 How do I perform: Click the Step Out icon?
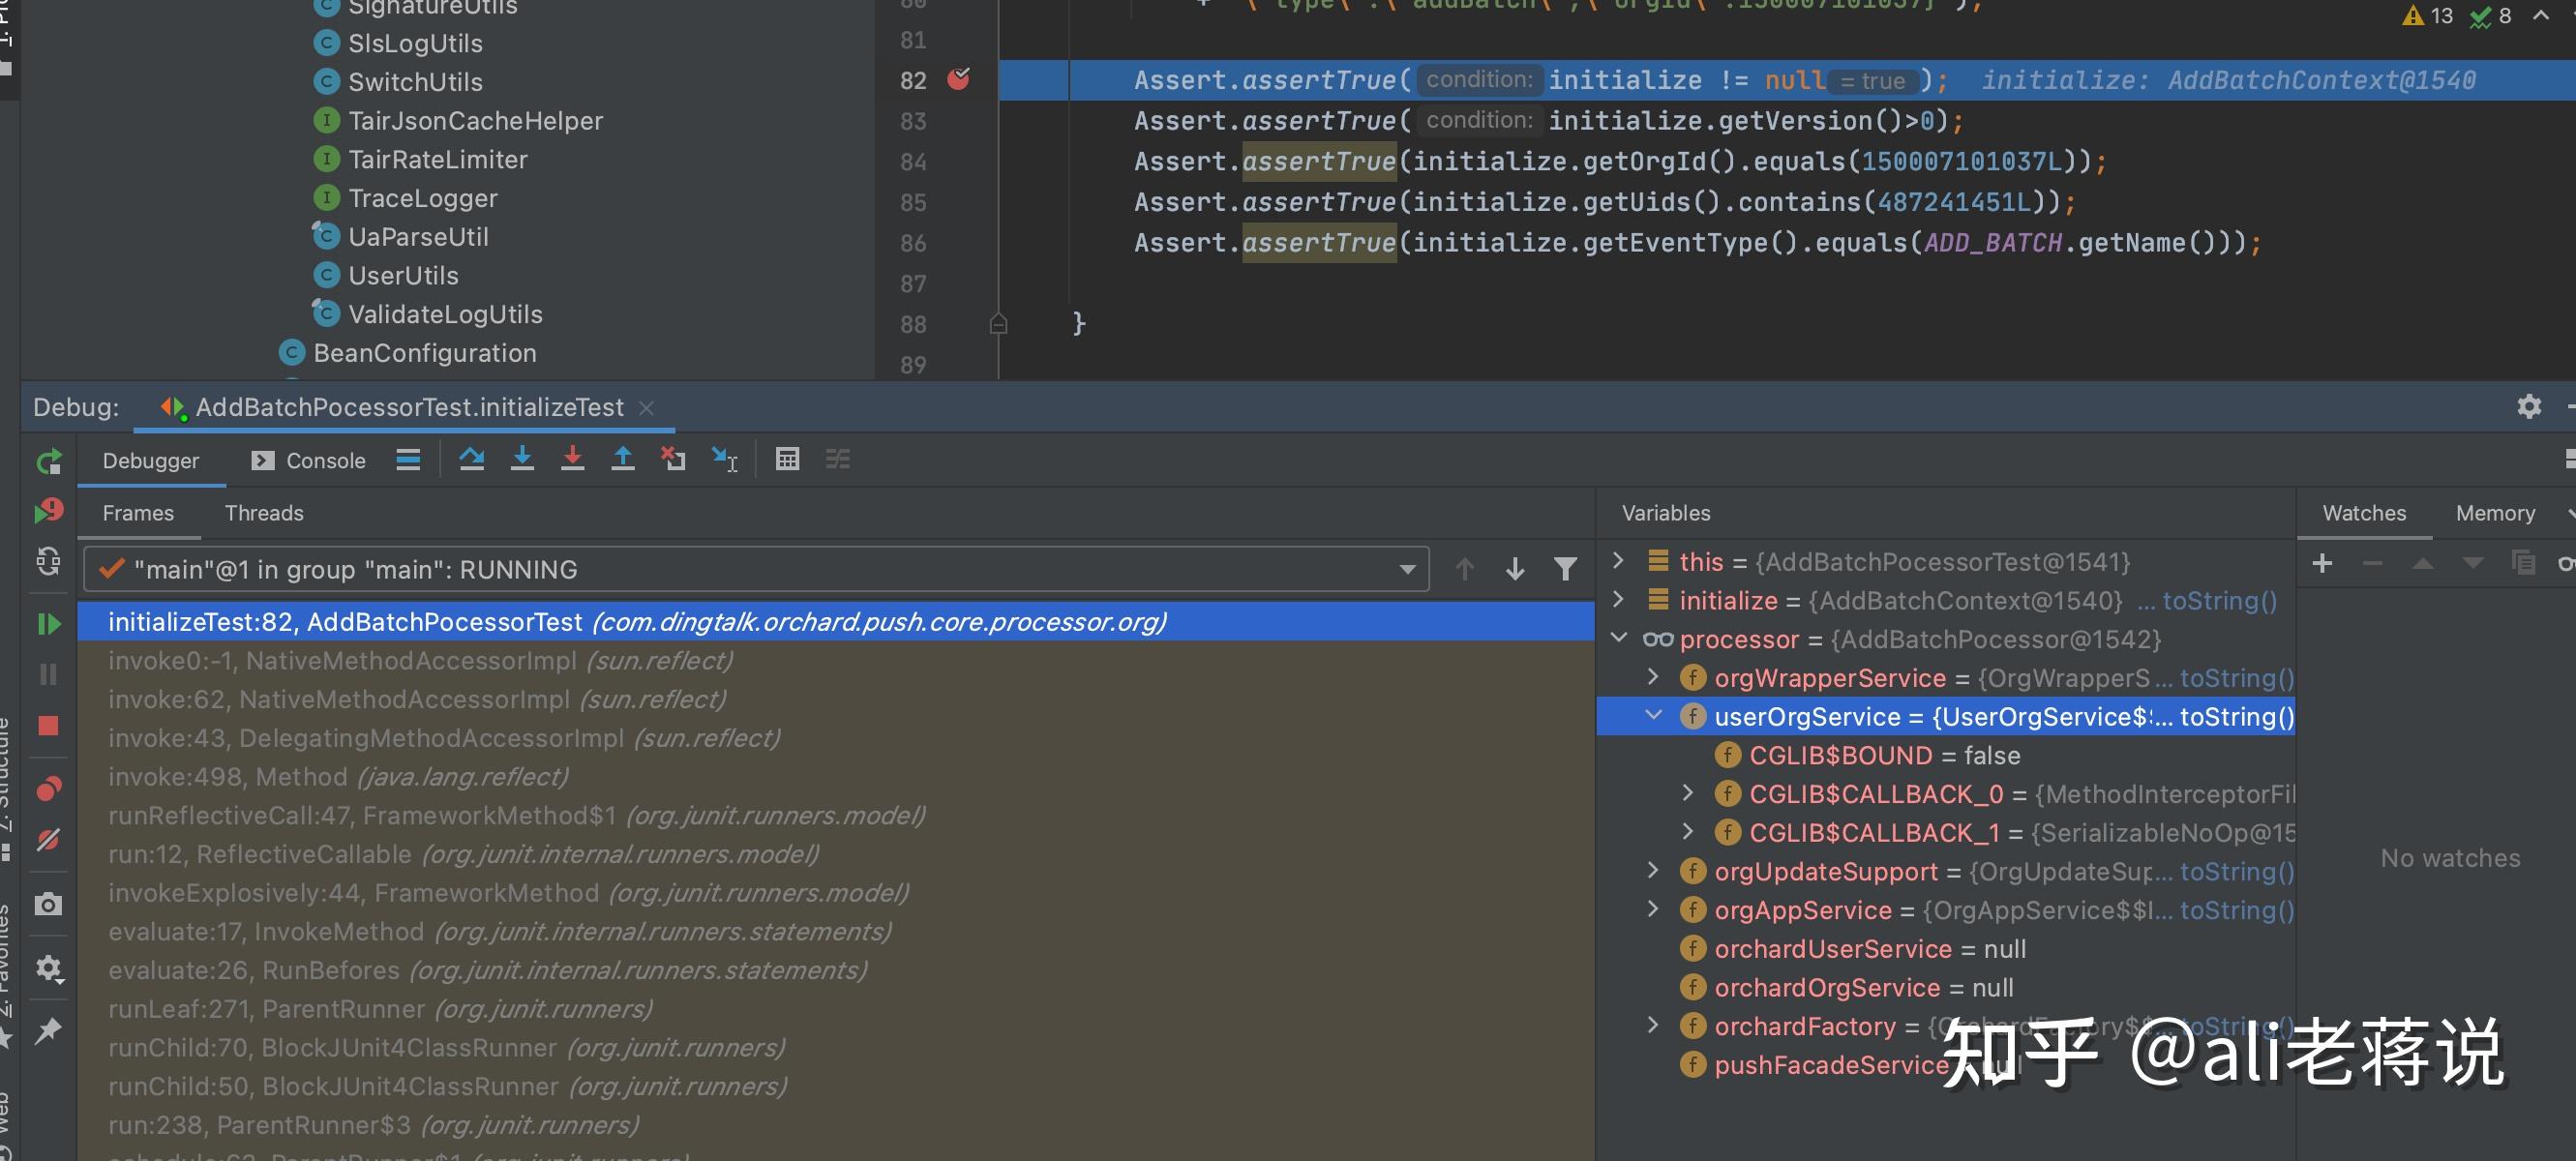(622, 459)
